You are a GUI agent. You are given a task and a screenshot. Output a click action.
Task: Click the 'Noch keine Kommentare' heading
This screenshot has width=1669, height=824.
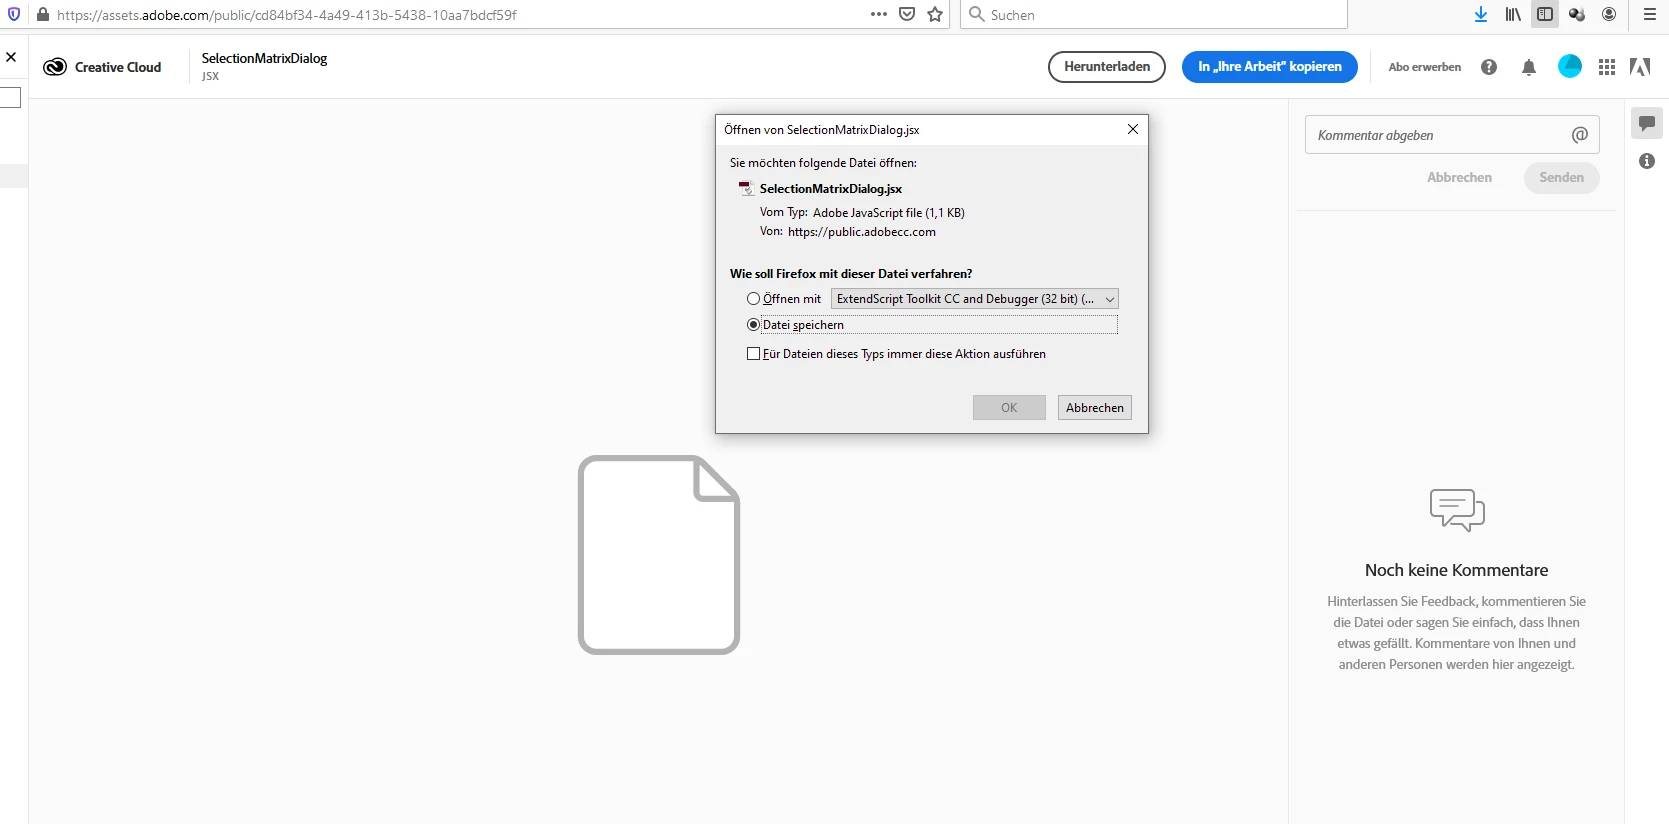[1457, 570]
